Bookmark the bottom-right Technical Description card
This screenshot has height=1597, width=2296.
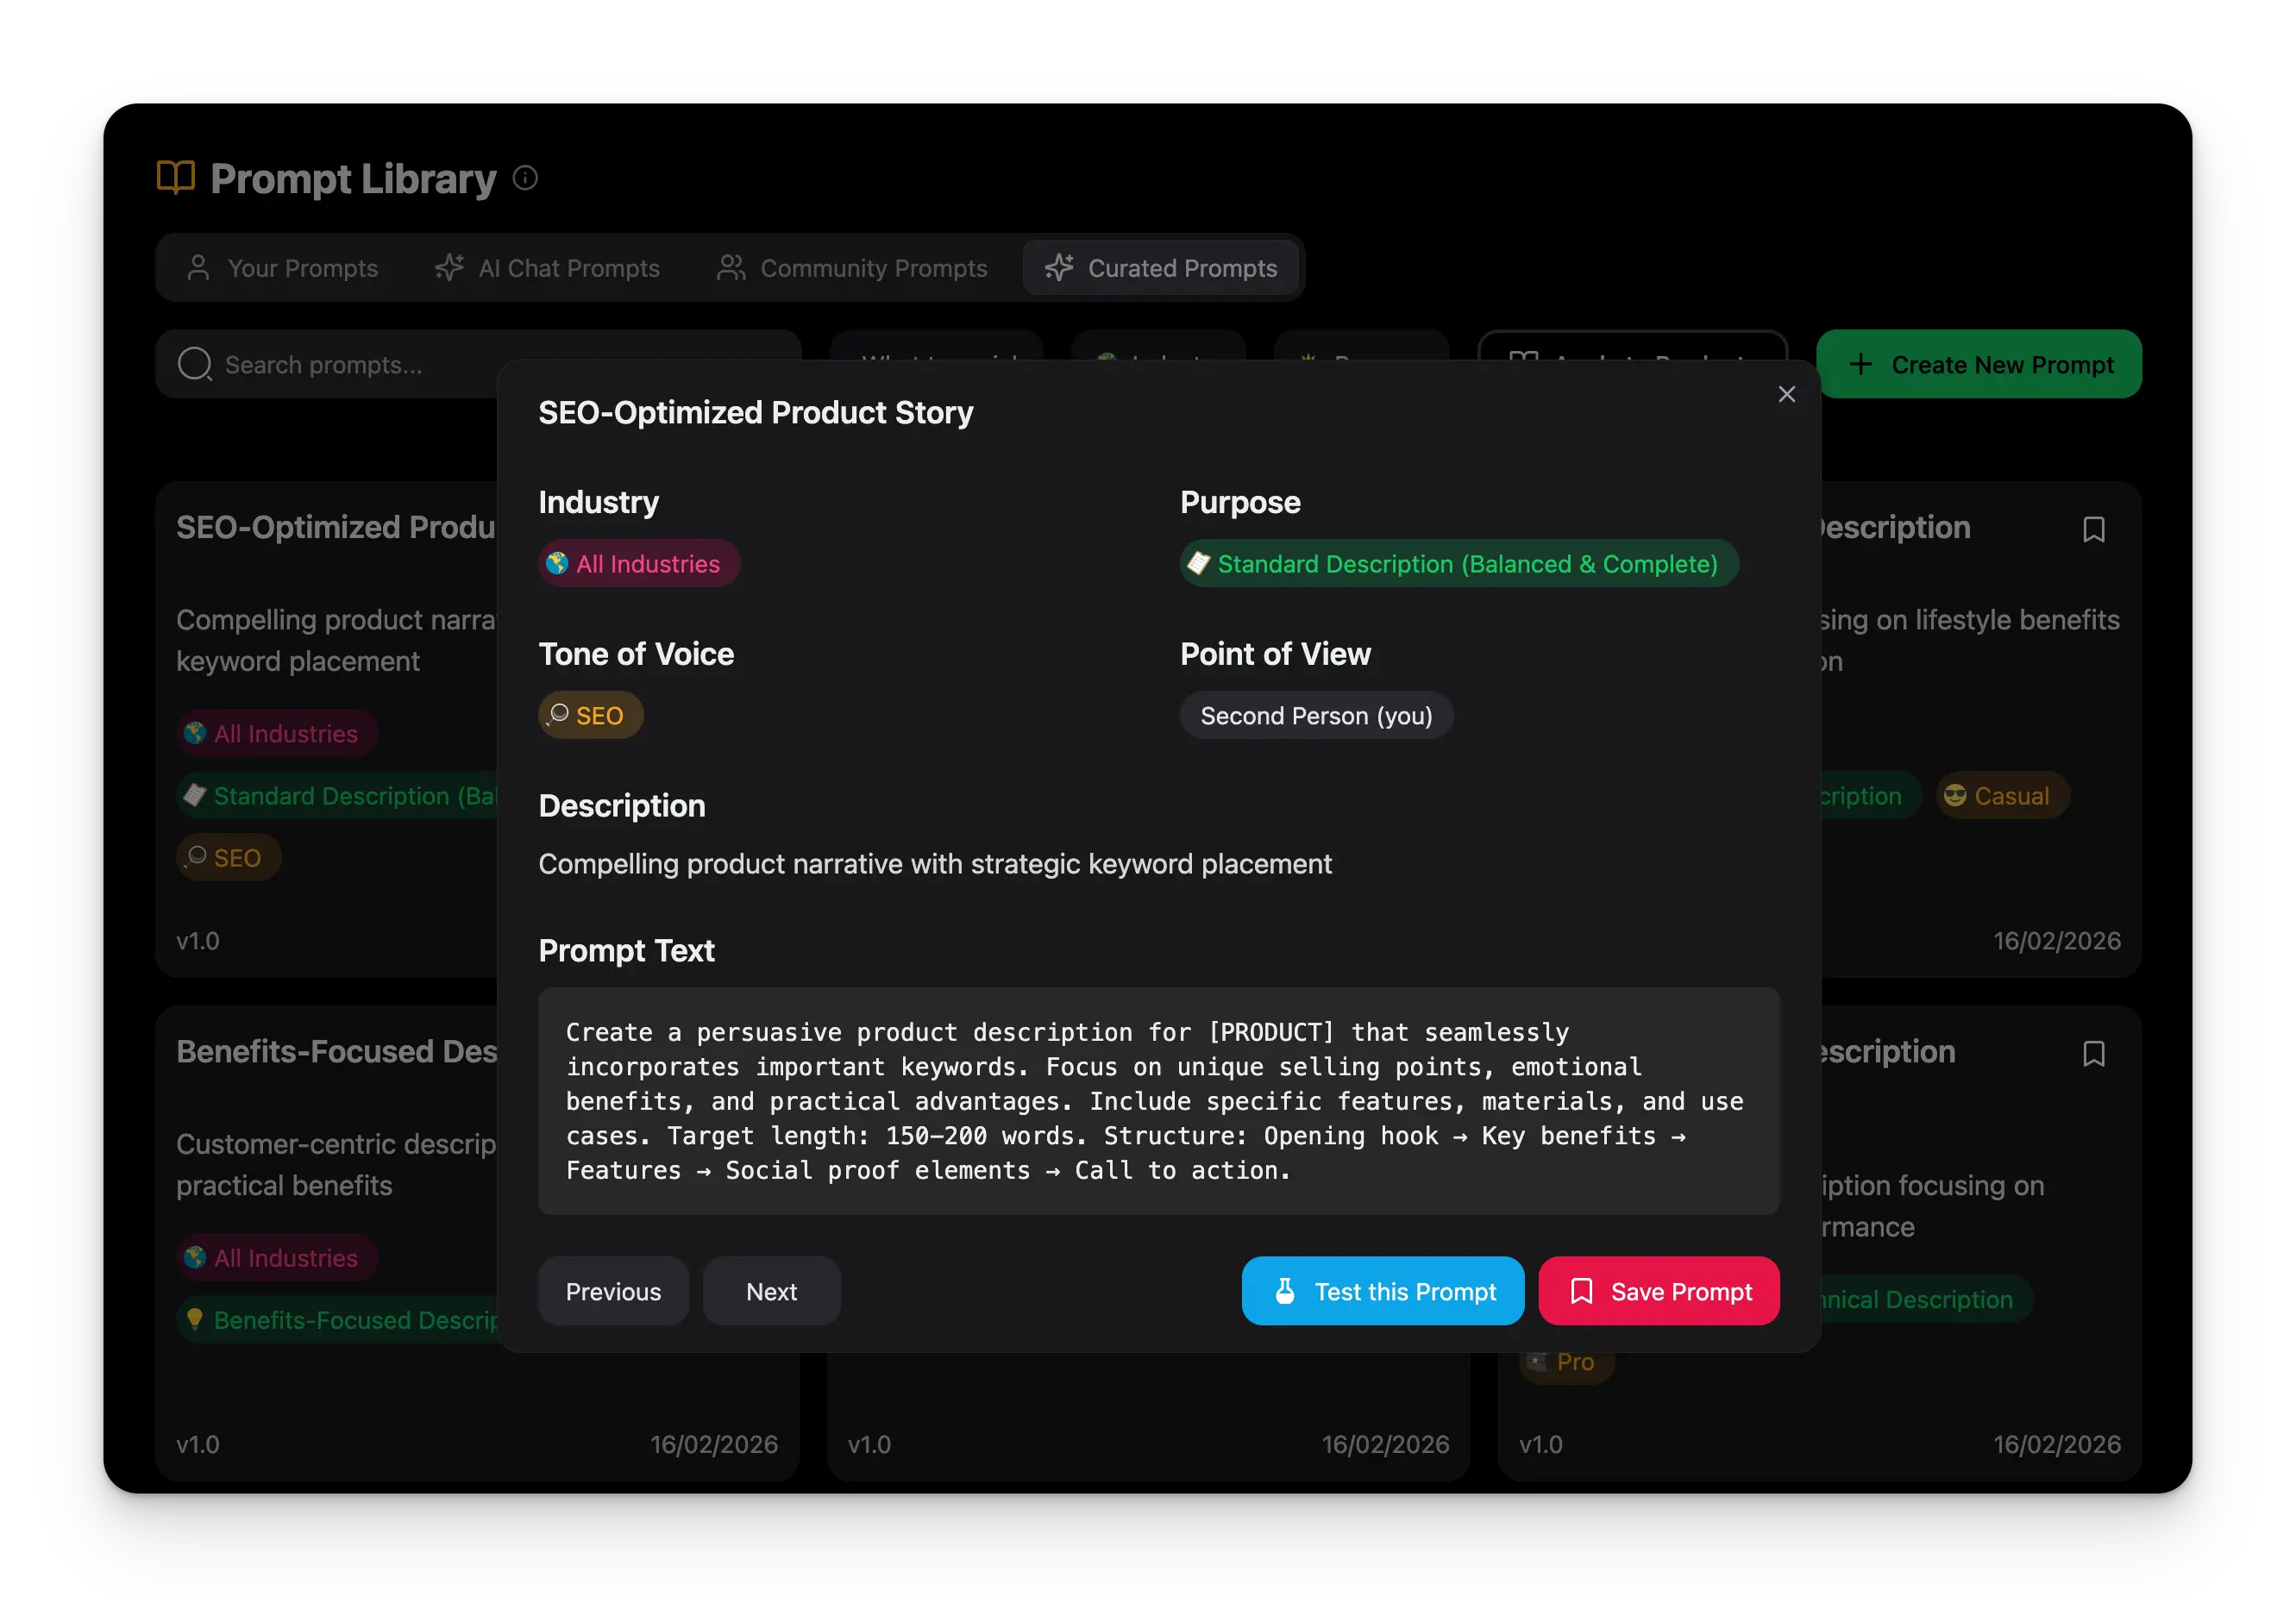(2095, 1053)
